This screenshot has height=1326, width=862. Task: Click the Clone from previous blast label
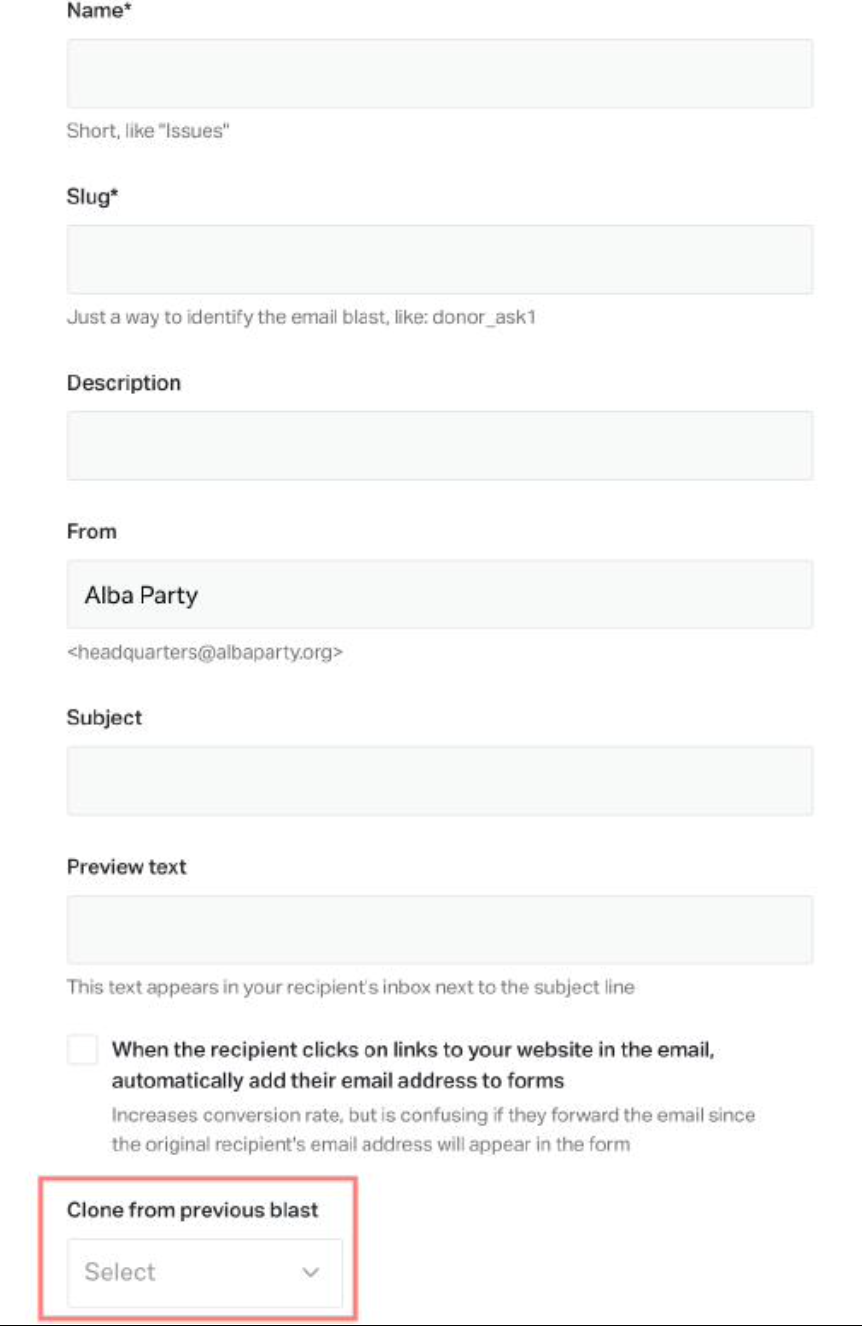pyautogui.click(x=192, y=1210)
